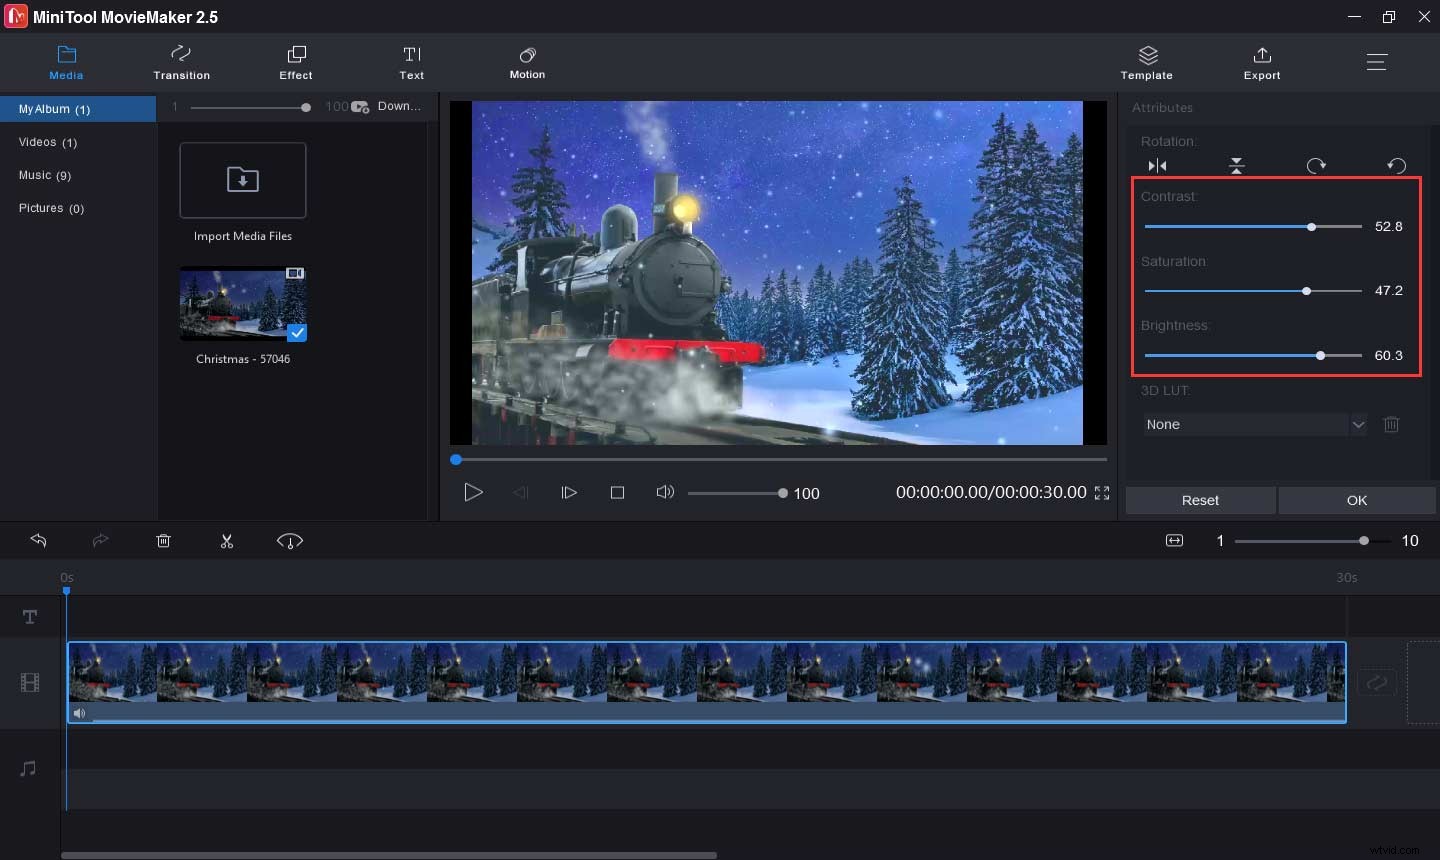
Task: Select the Text tool
Action: coord(411,62)
